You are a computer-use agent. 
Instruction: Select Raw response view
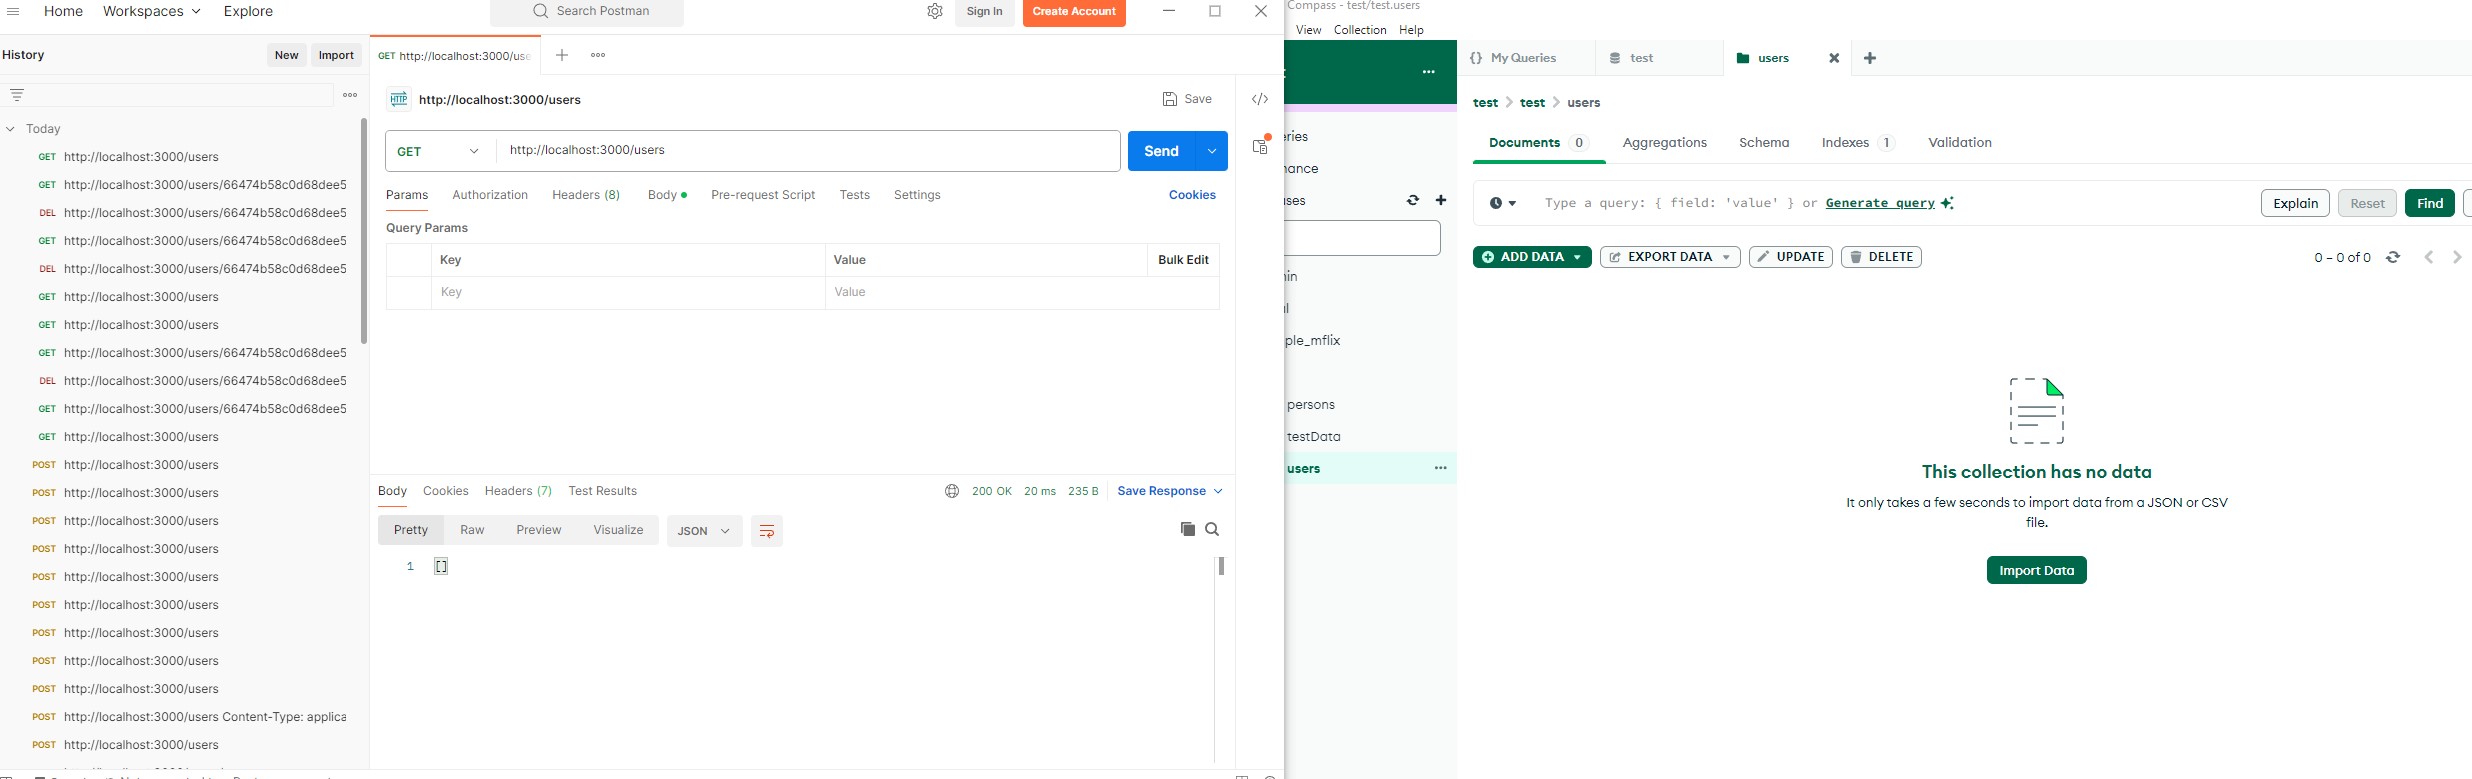pyautogui.click(x=472, y=530)
